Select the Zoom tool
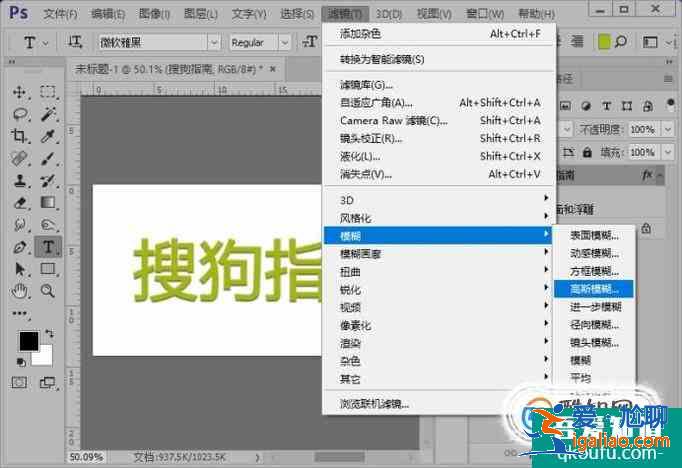682x468 pixels. click(48, 291)
